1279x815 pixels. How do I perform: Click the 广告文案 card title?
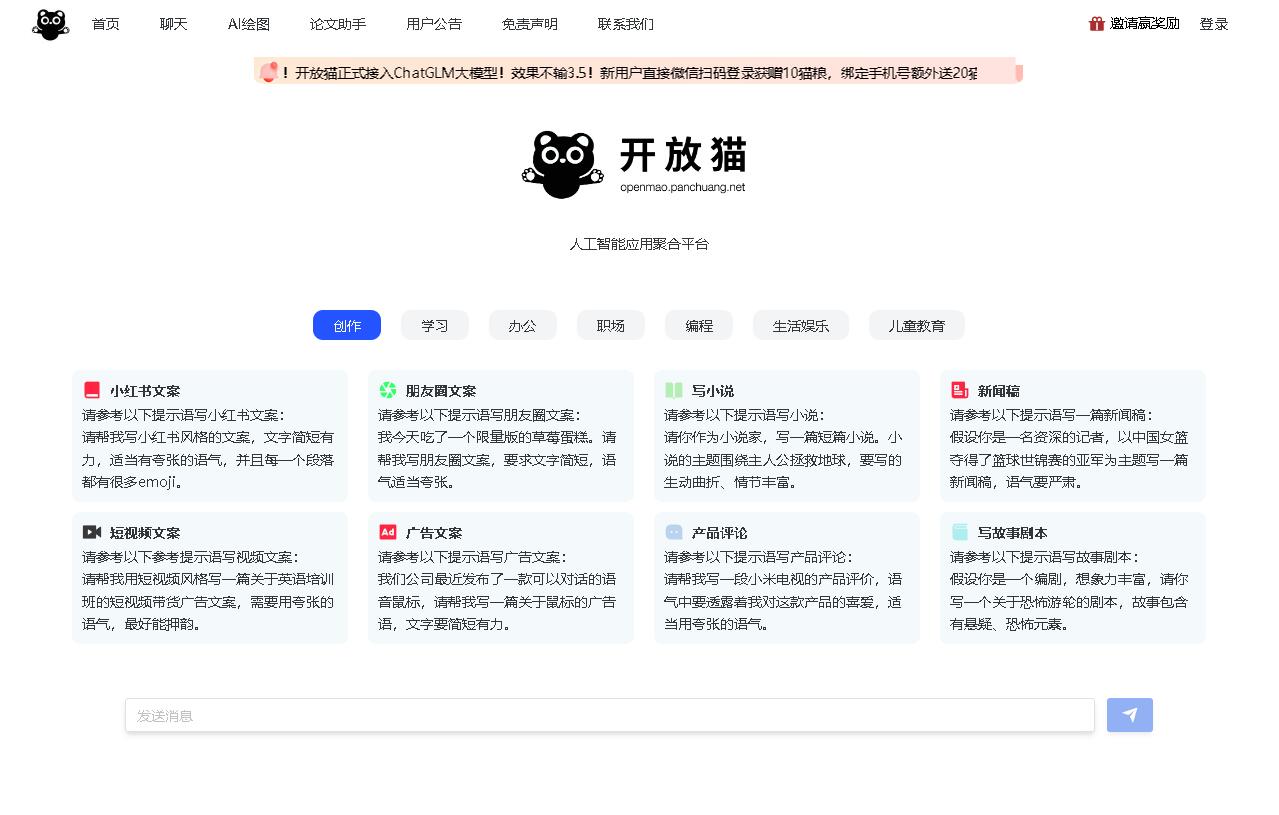tap(434, 533)
